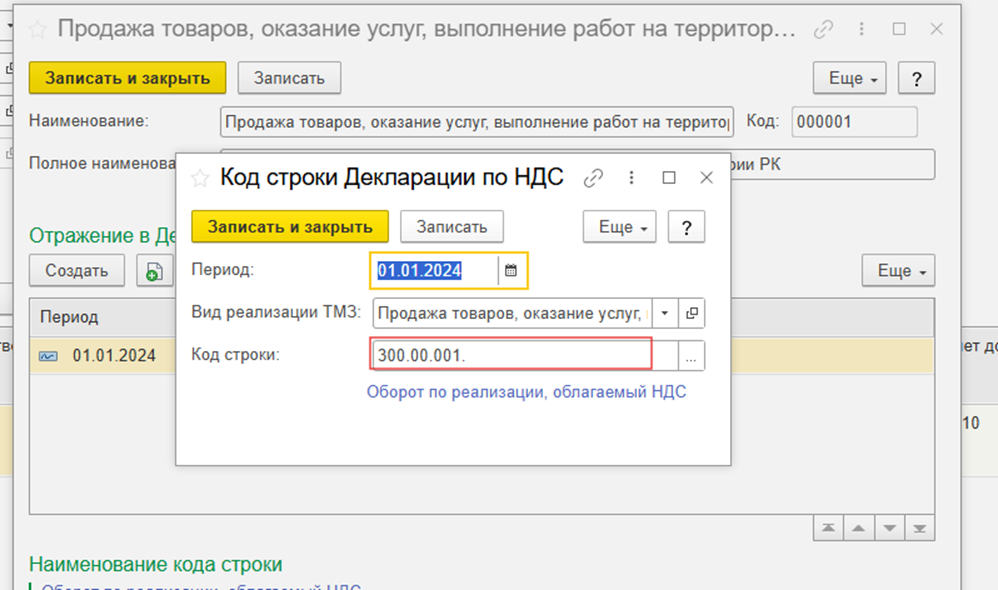This screenshot has width=998, height=590.
Task: Expand the Вид реализации ТМЗ selection list
Action: 665,313
